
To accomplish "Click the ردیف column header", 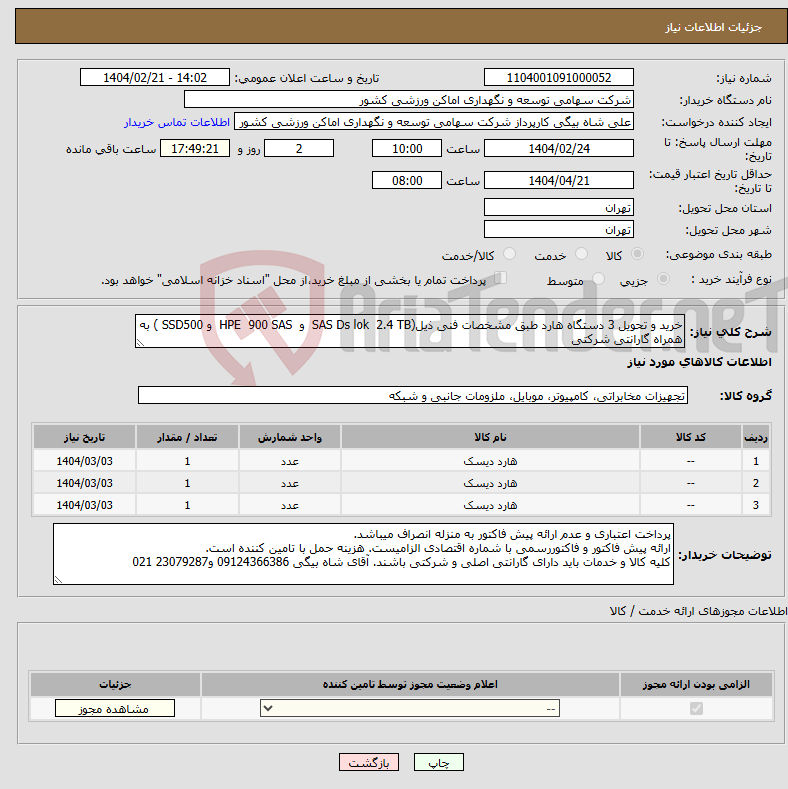I will pyautogui.click(x=756, y=437).
